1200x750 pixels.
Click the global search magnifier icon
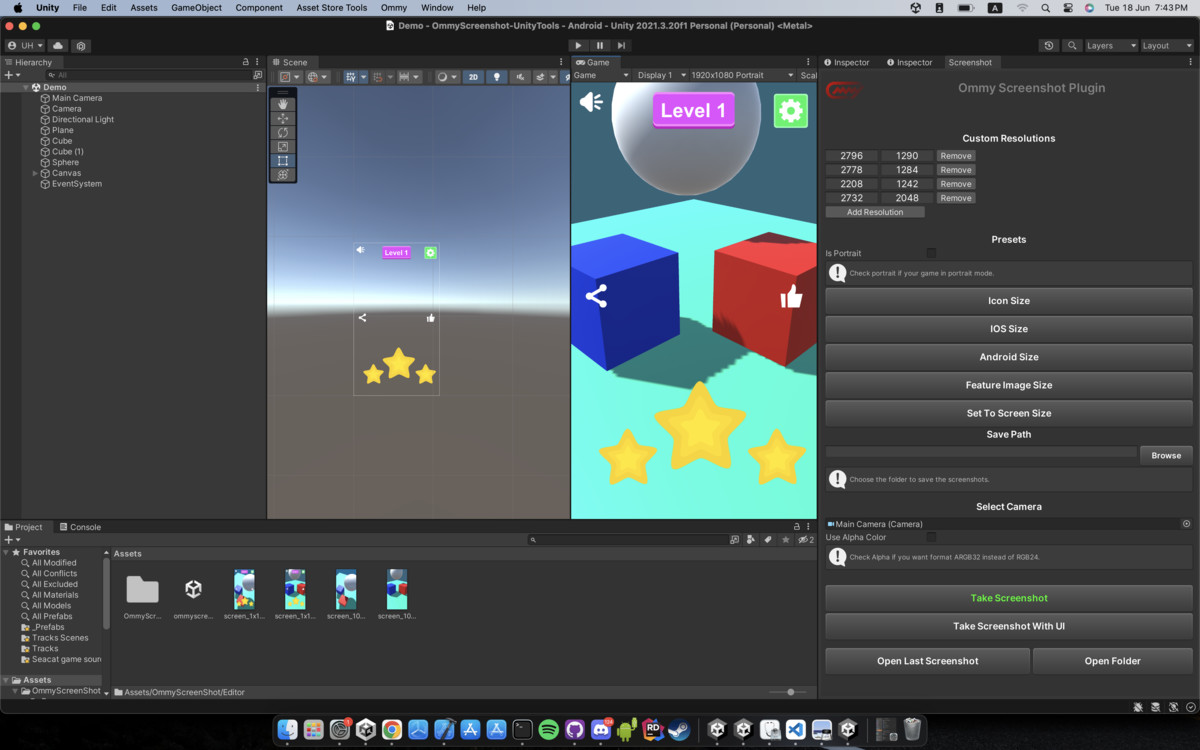(1072, 45)
